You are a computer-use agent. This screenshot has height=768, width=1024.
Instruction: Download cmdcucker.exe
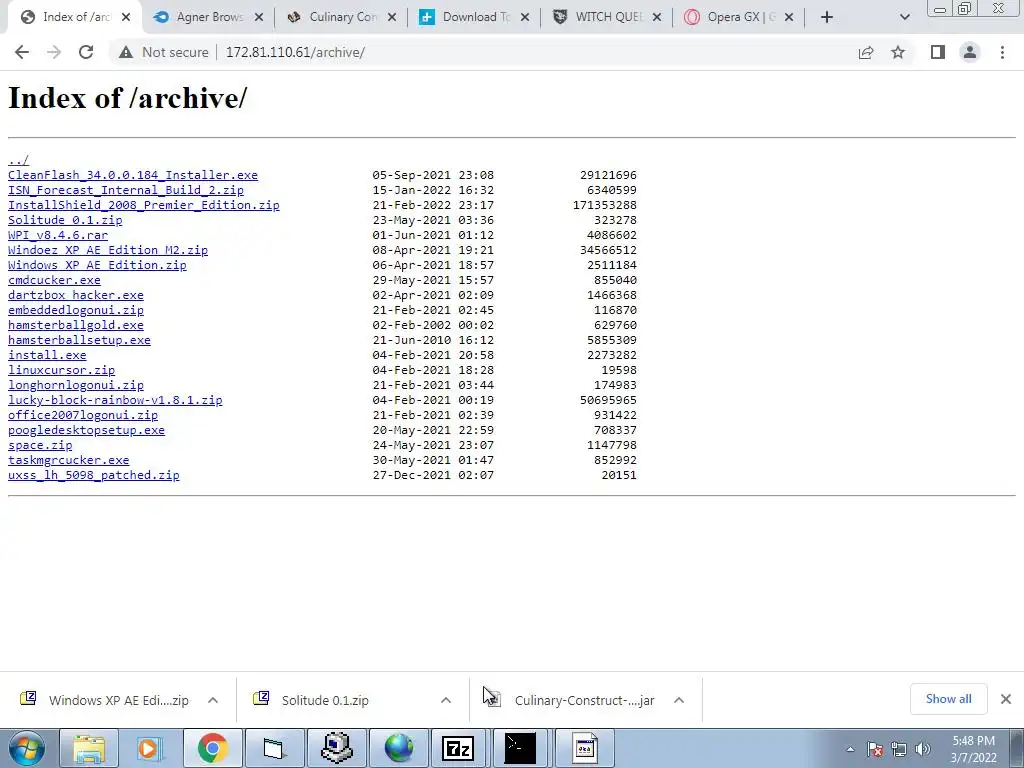coord(54,280)
